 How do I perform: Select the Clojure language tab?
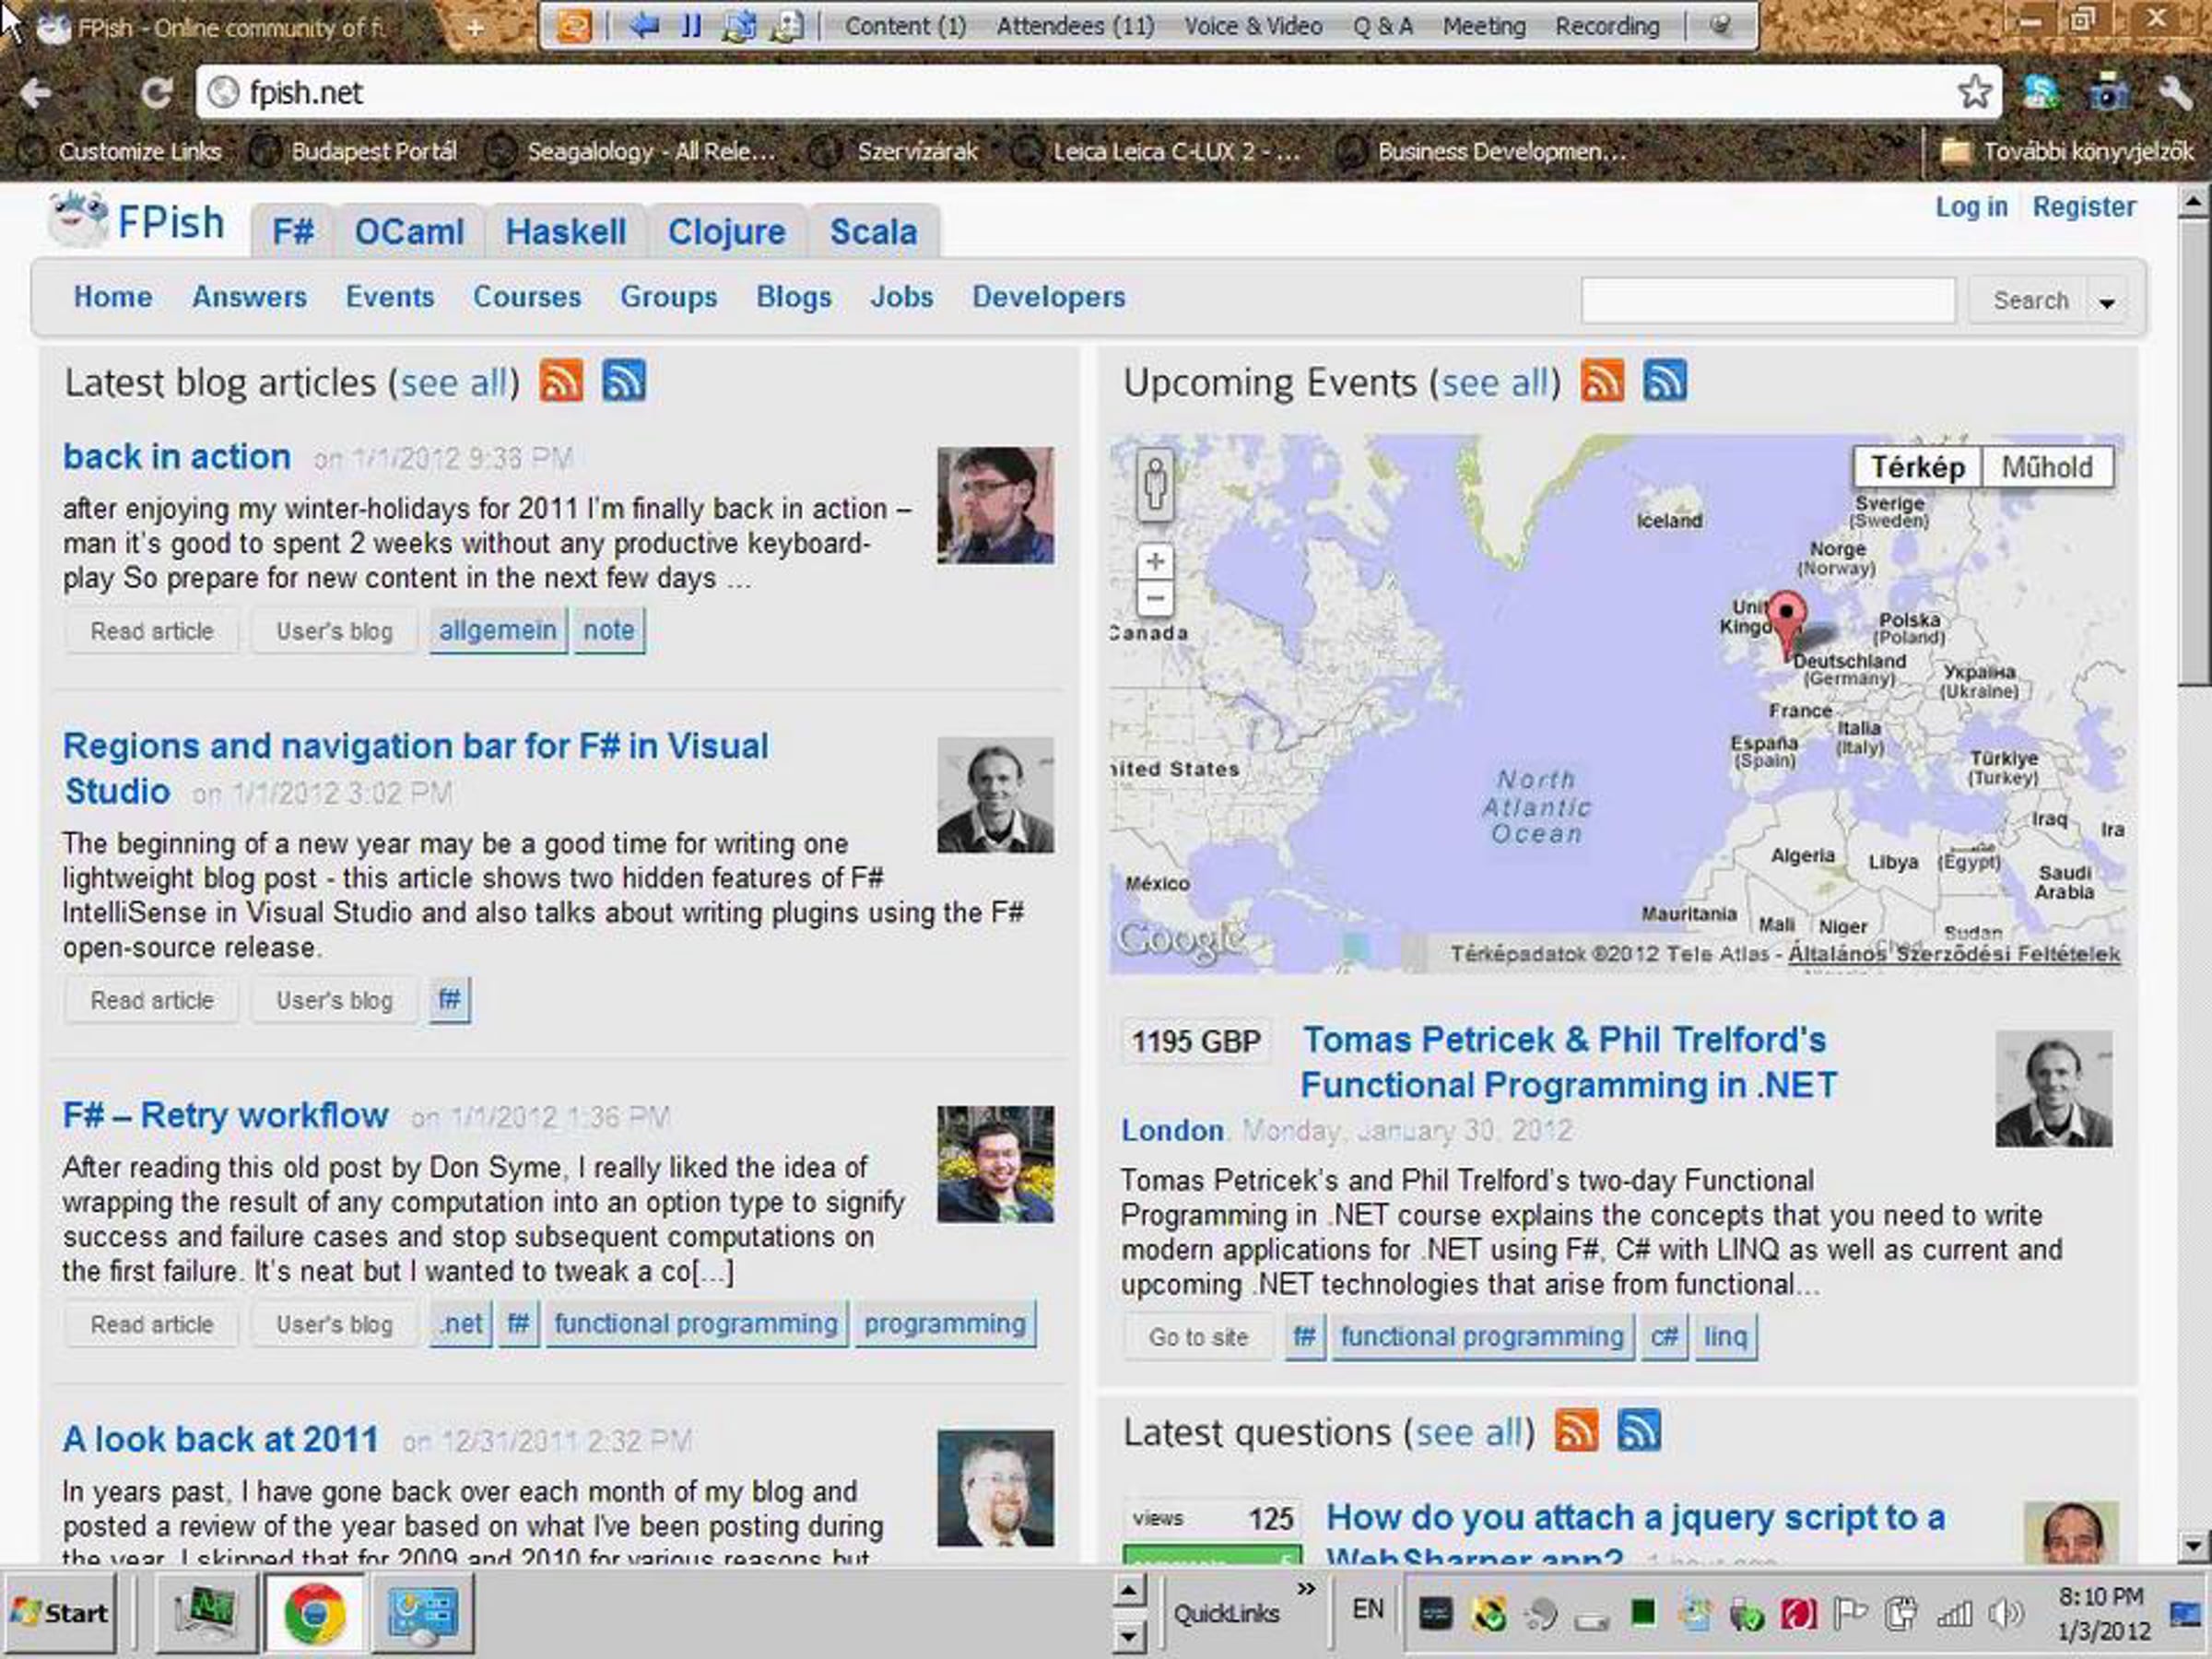pos(727,231)
